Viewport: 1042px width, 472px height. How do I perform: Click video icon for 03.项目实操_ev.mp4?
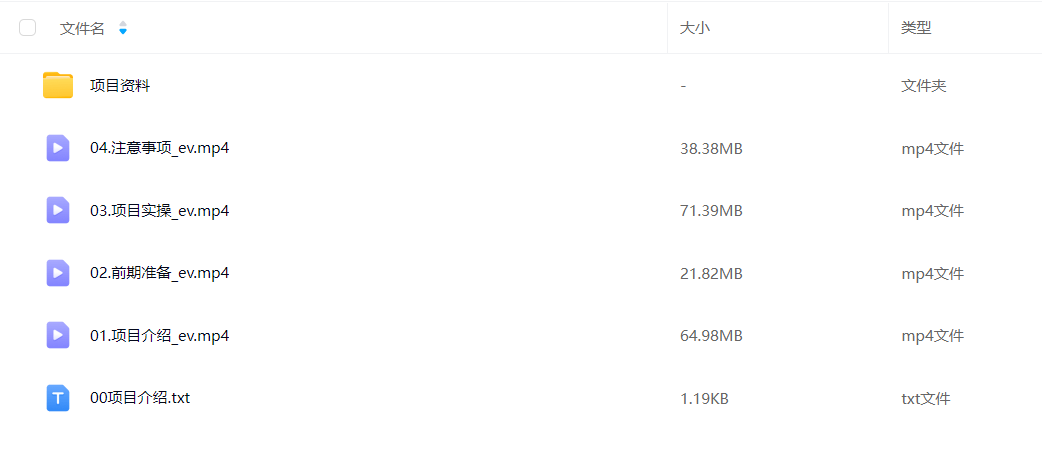[x=58, y=211]
